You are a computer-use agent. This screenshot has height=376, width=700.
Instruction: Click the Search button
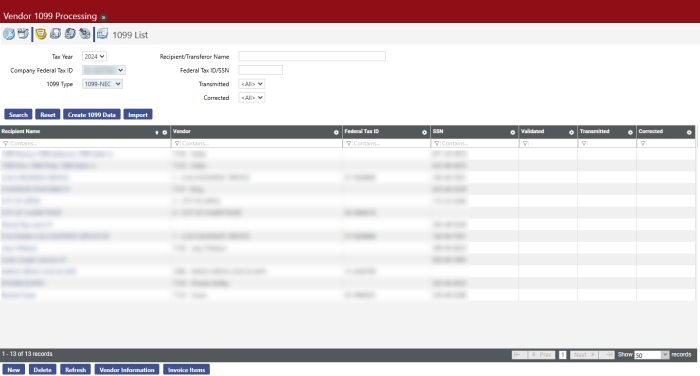[x=18, y=114]
